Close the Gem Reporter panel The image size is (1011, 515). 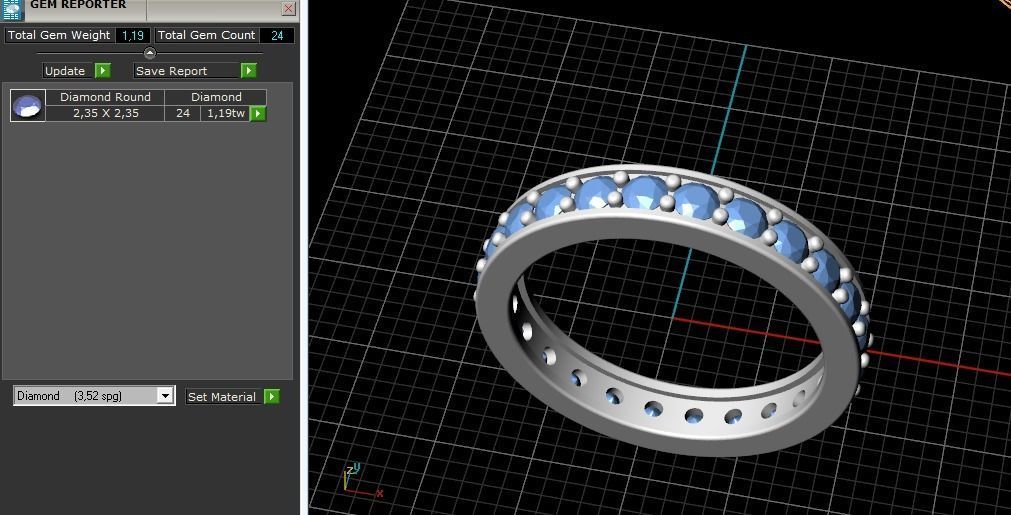coord(289,8)
